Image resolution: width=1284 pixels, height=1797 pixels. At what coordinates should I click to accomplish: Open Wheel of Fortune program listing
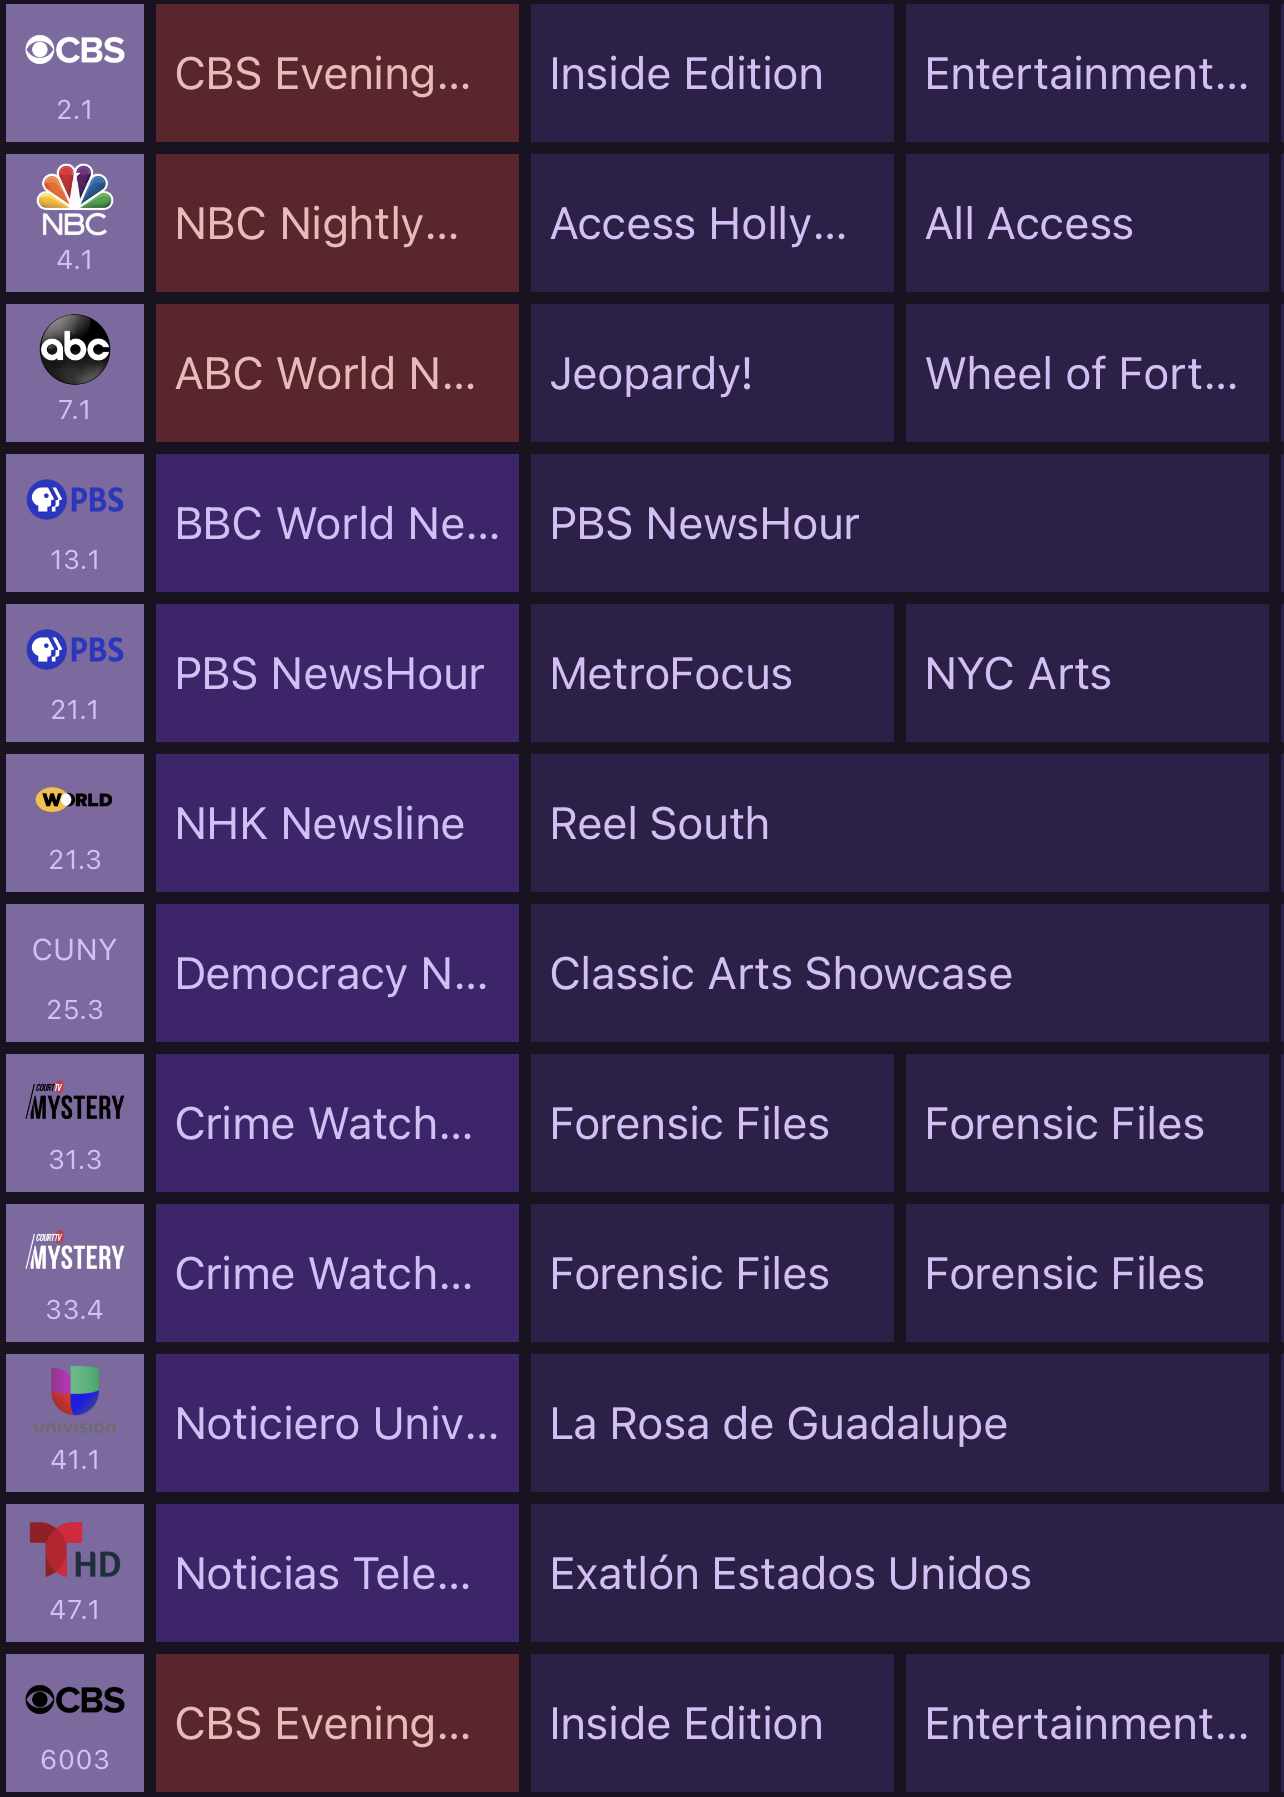pyautogui.click(x=1087, y=373)
